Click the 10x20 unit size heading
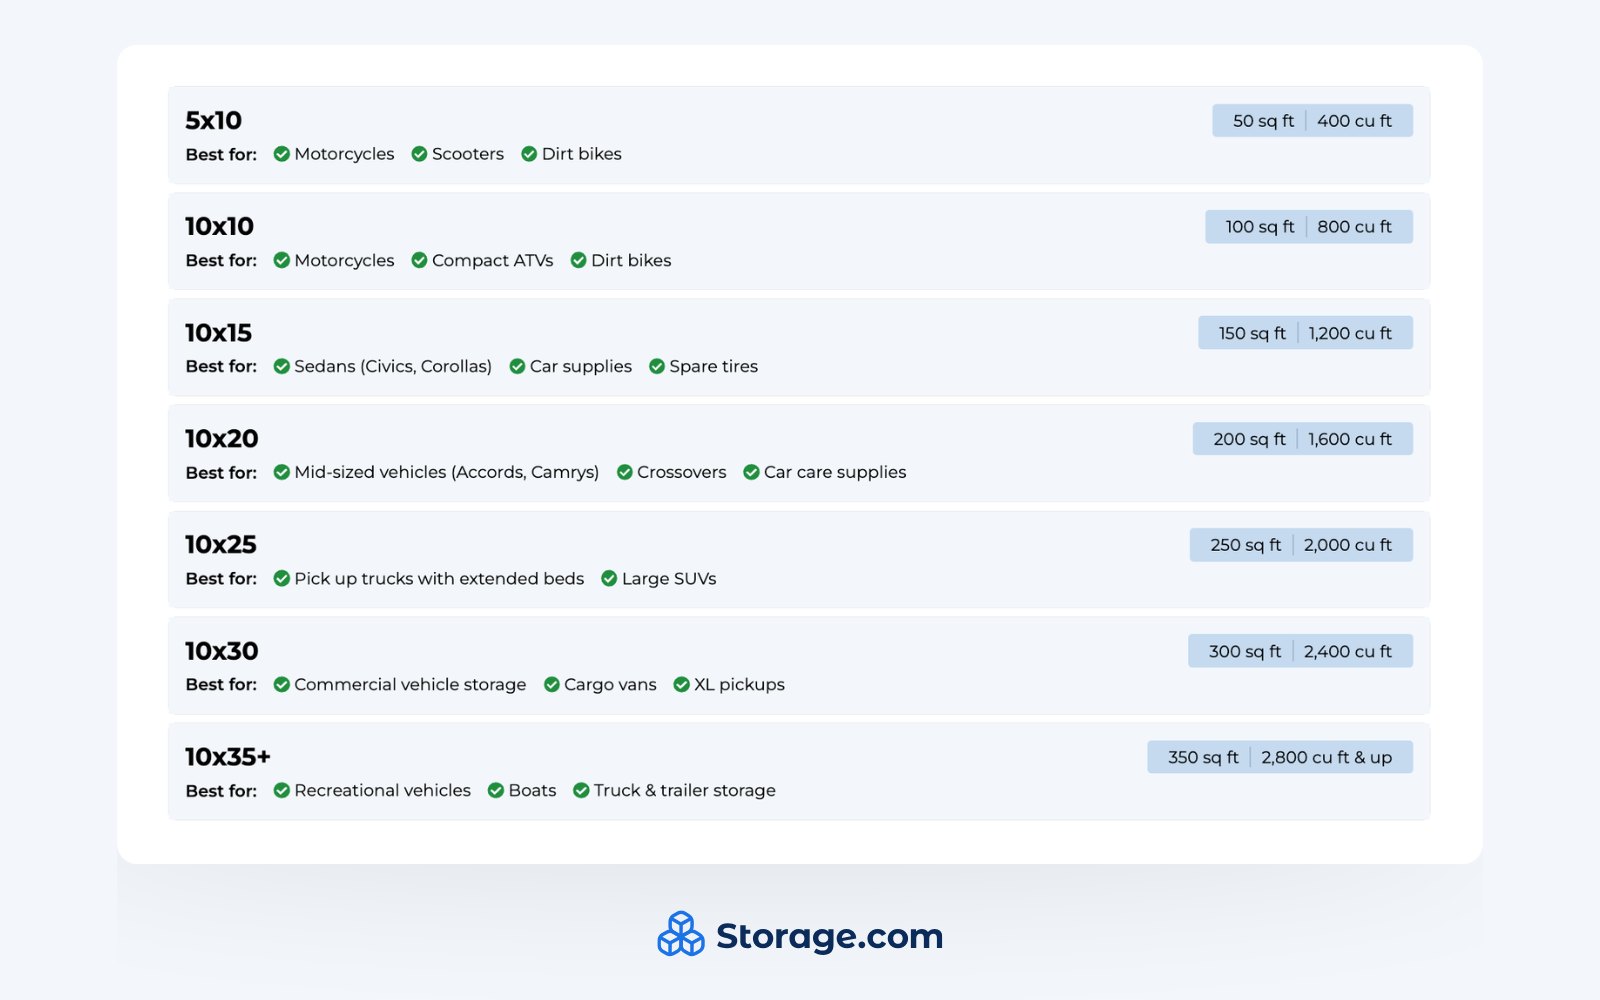The height and width of the screenshot is (1000, 1600). pyautogui.click(x=221, y=438)
